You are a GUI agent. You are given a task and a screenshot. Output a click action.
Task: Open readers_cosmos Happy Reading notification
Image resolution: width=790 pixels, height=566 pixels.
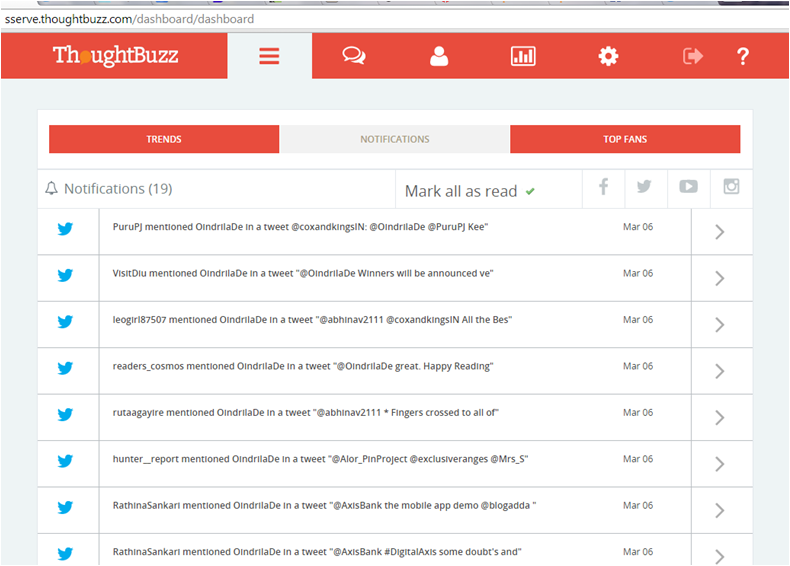(x=303, y=366)
